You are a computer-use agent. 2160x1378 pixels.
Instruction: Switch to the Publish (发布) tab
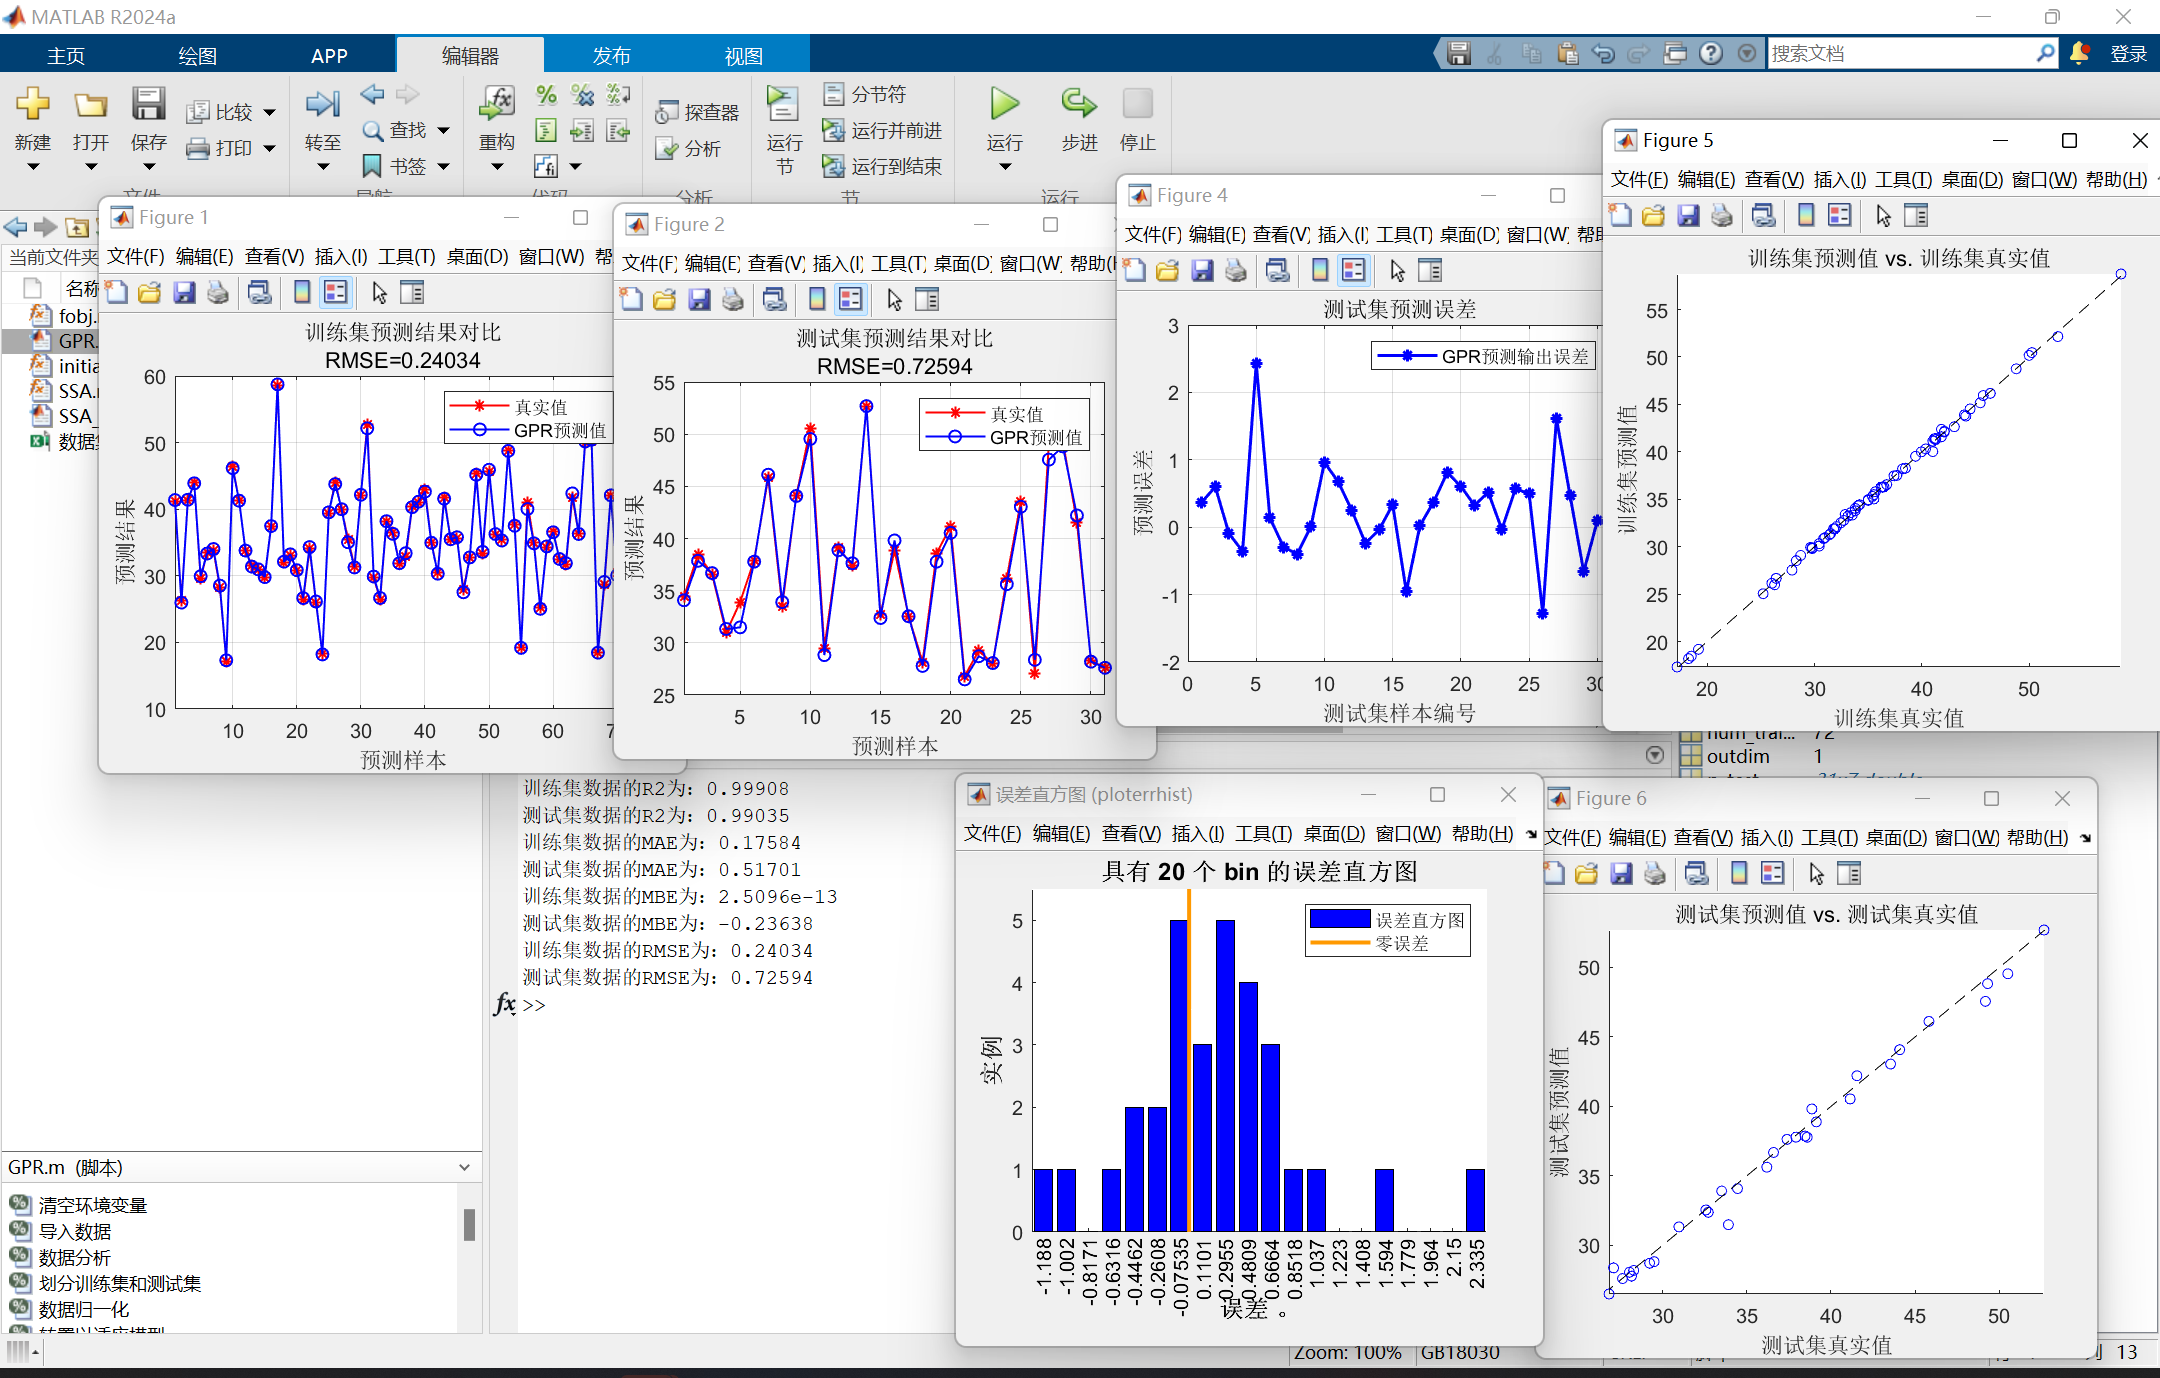611,56
